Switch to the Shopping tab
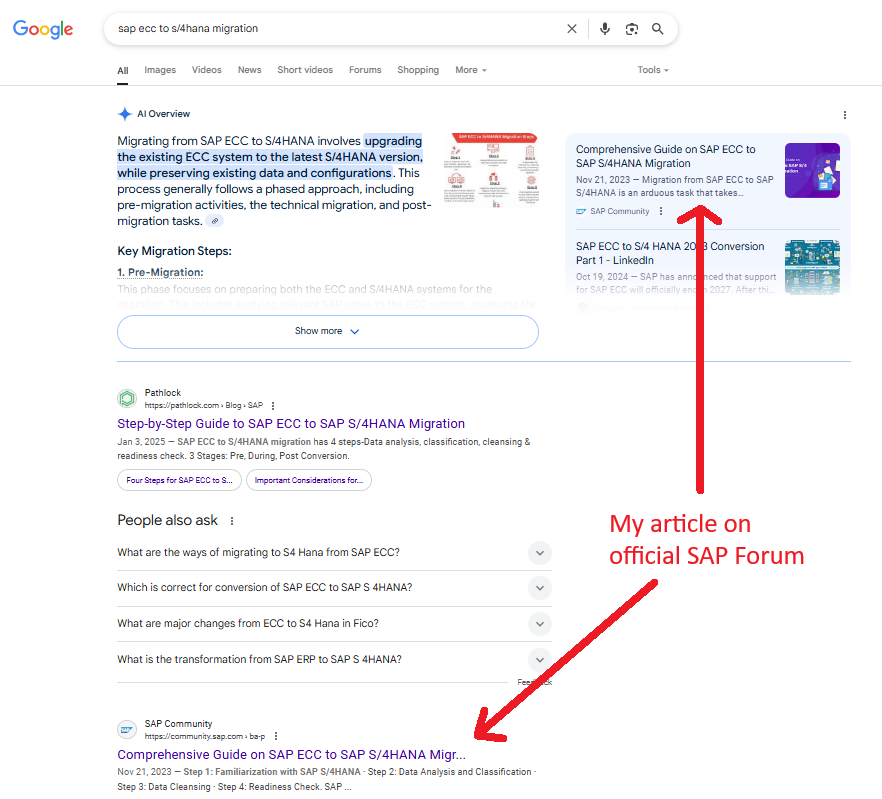 [x=418, y=70]
